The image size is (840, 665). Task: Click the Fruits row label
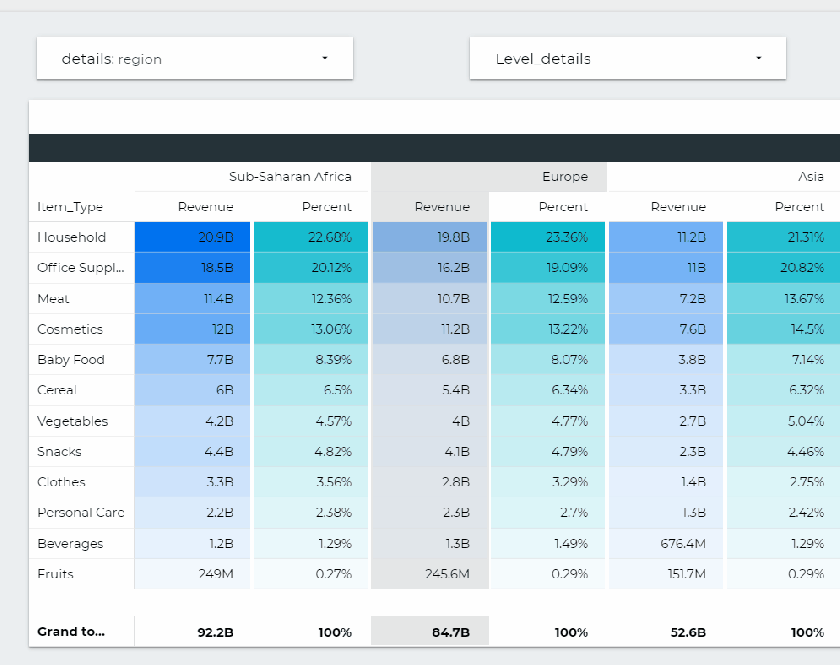click(54, 575)
